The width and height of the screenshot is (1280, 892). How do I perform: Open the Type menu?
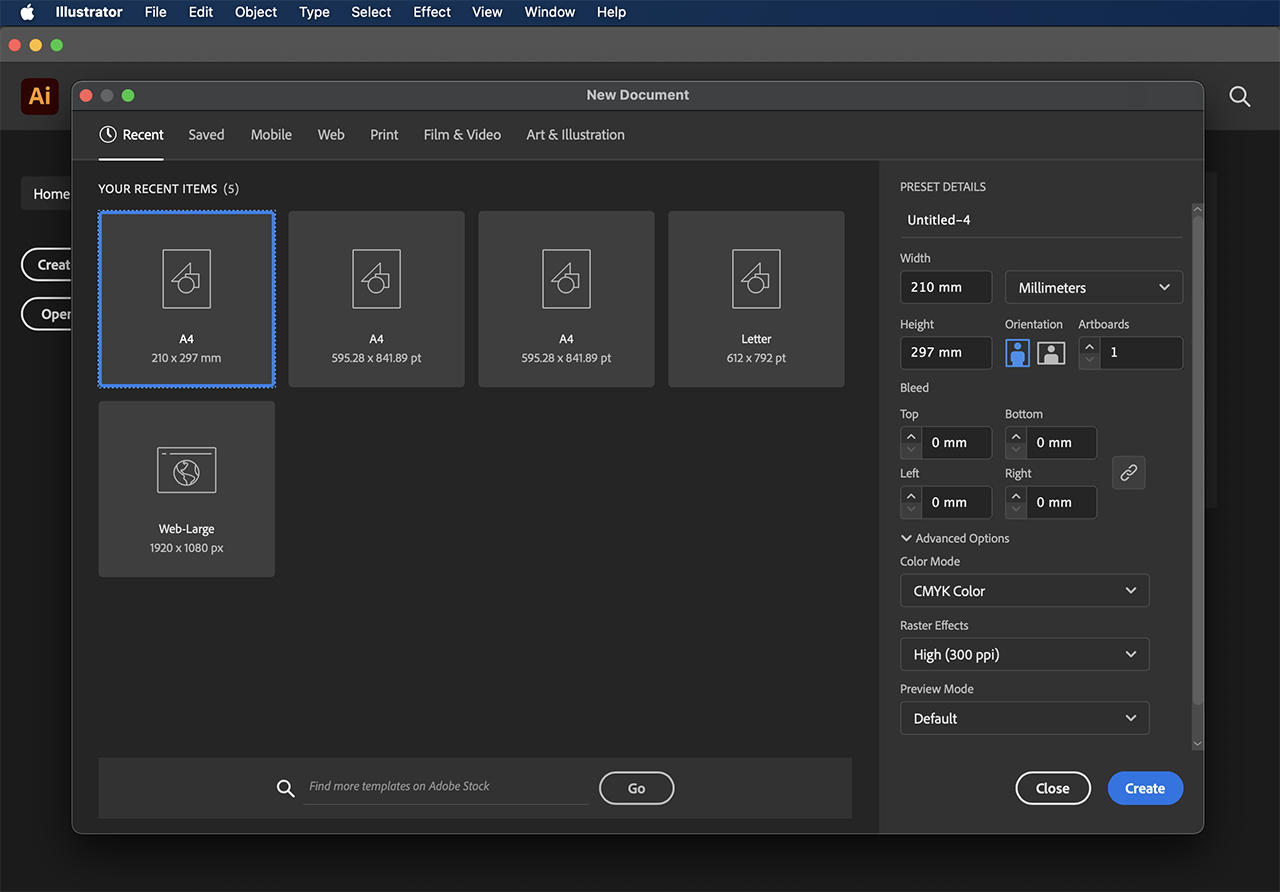click(314, 12)
